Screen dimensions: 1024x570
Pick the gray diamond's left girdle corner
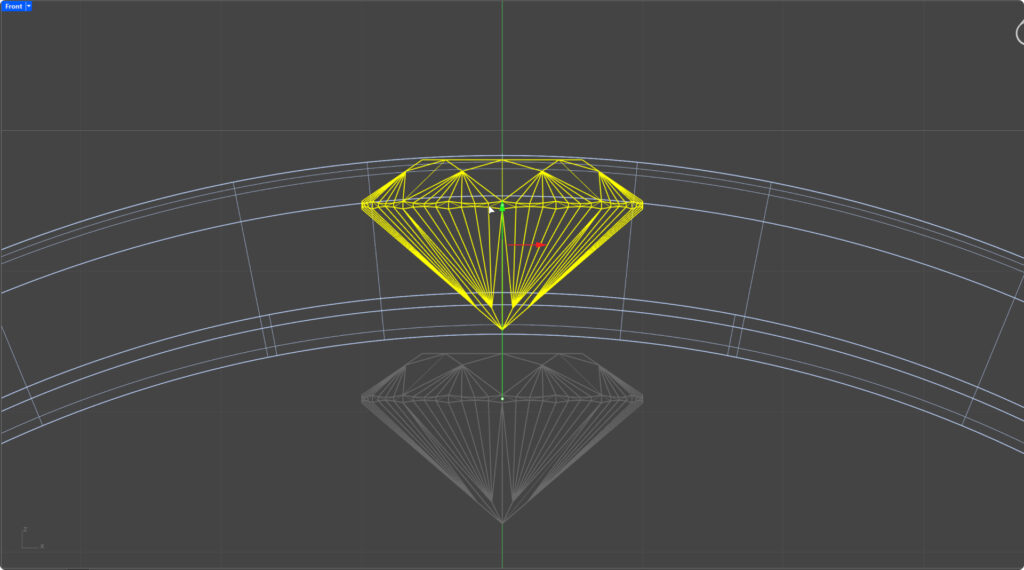click(x=362, y=399)
